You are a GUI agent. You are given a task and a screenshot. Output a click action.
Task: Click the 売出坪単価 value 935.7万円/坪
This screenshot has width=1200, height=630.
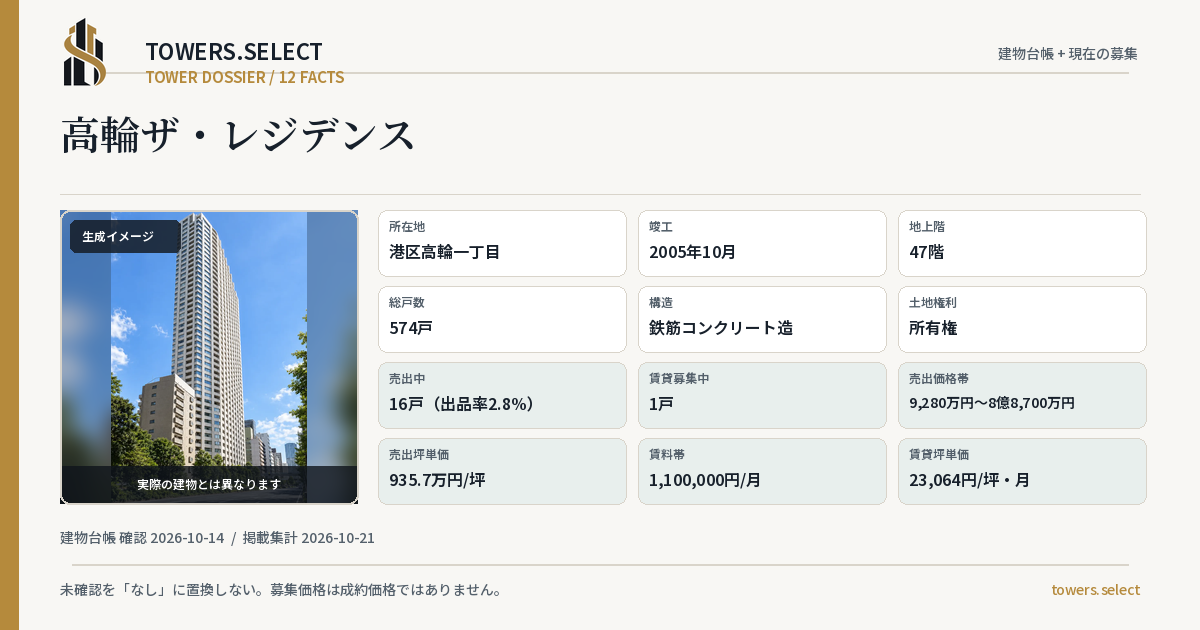click(437, 480)
